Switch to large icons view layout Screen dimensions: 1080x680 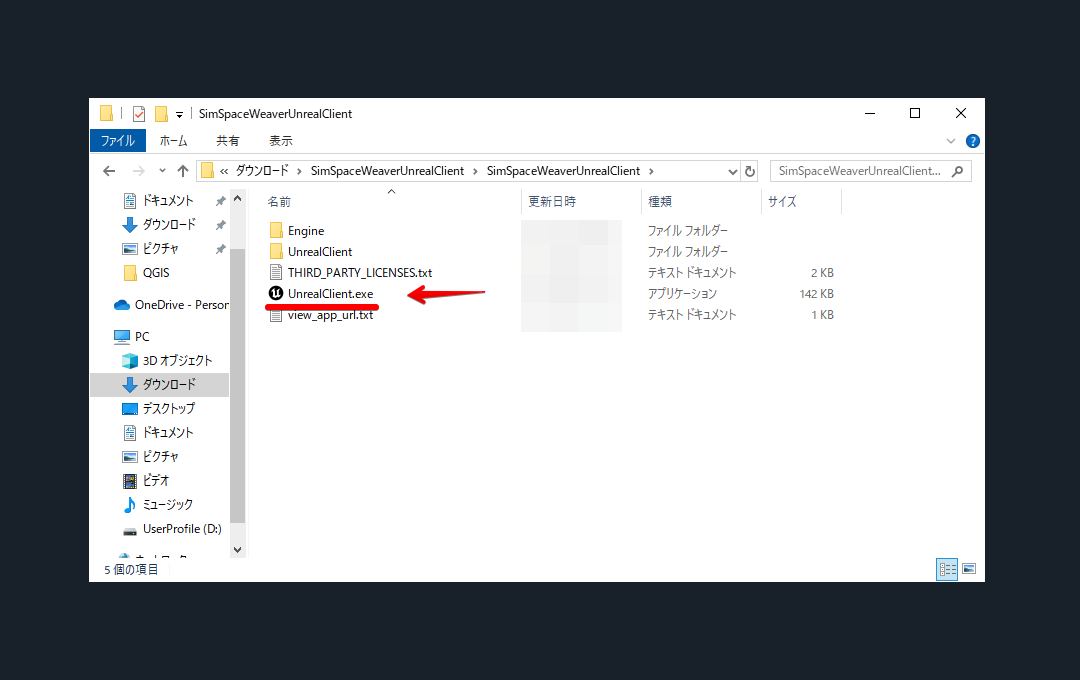[x=969, y=569]
